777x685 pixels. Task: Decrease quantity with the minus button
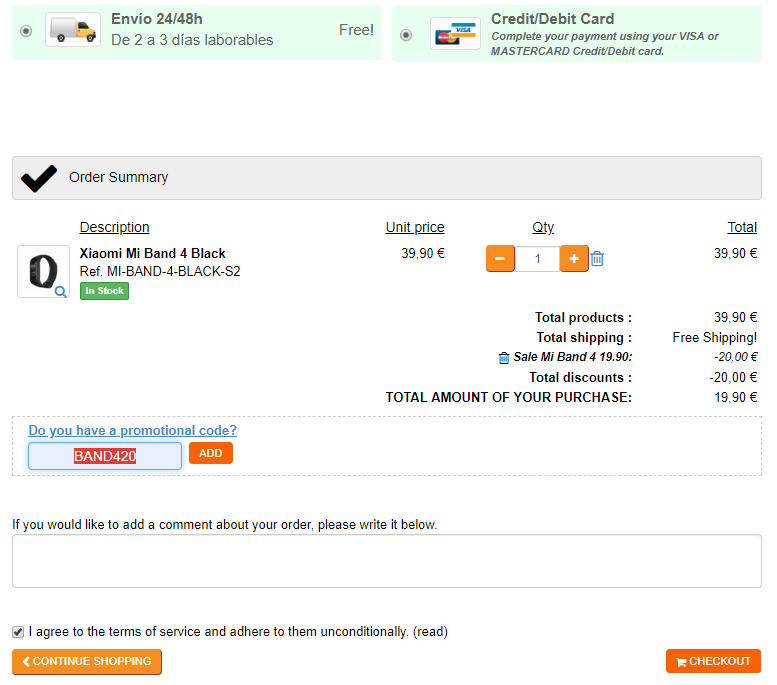click(x=500, y=259)
